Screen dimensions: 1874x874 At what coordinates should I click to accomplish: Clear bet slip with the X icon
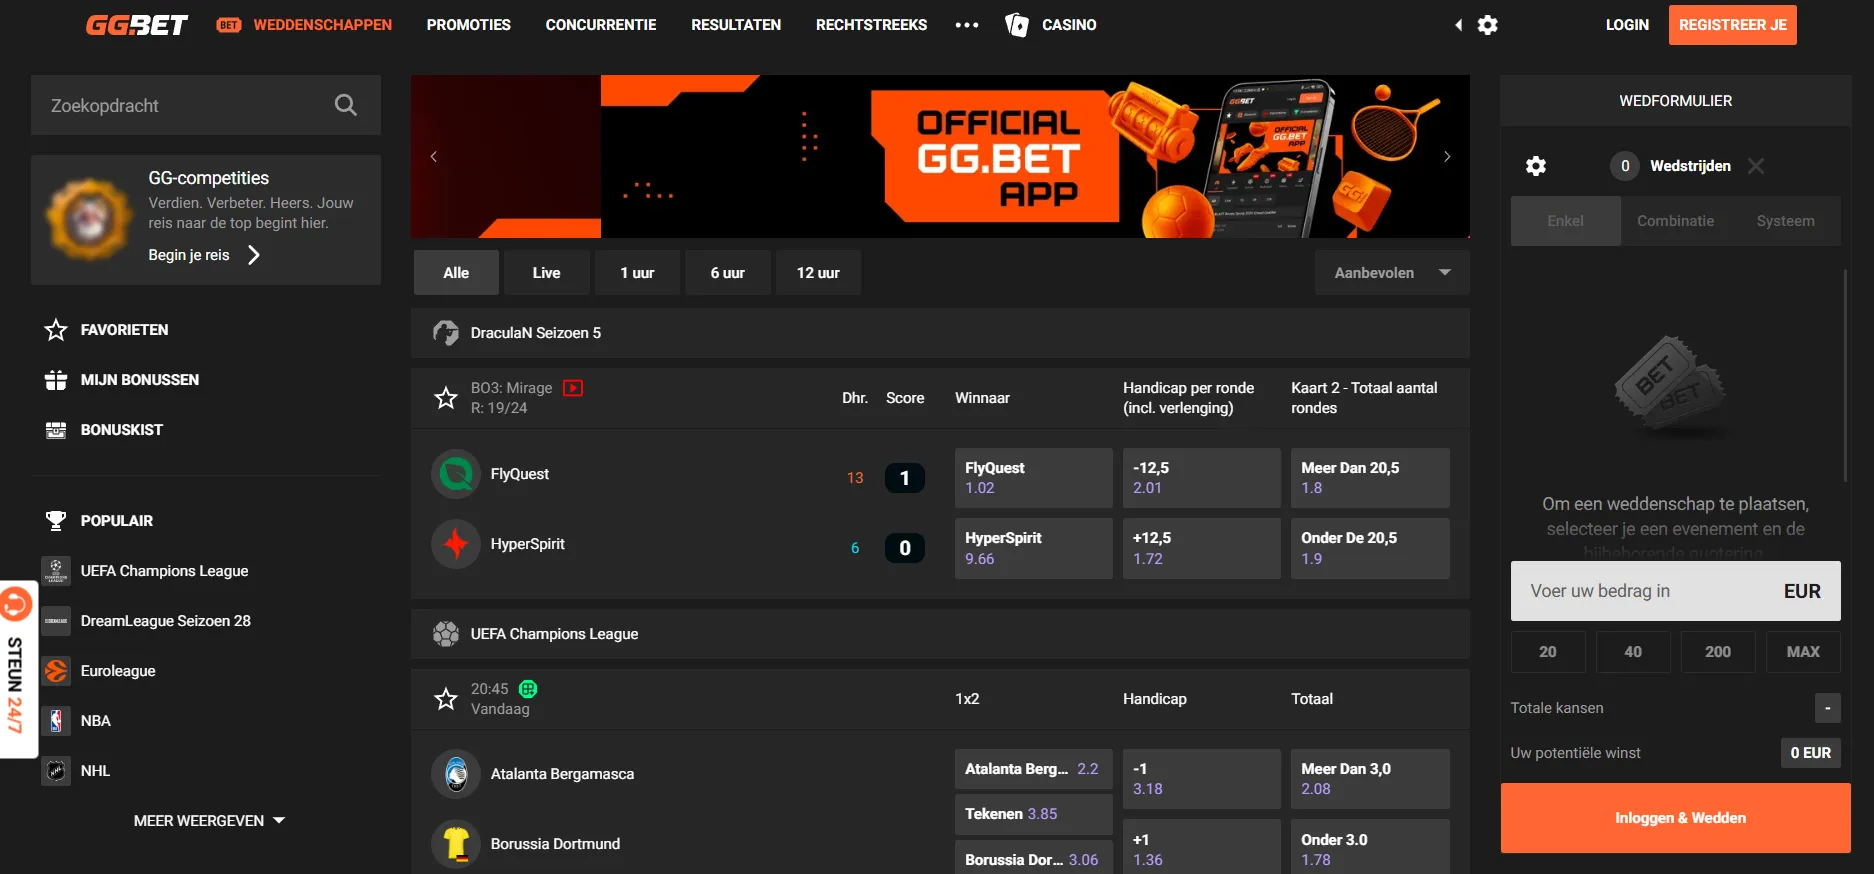click(x=1756, y=166)
